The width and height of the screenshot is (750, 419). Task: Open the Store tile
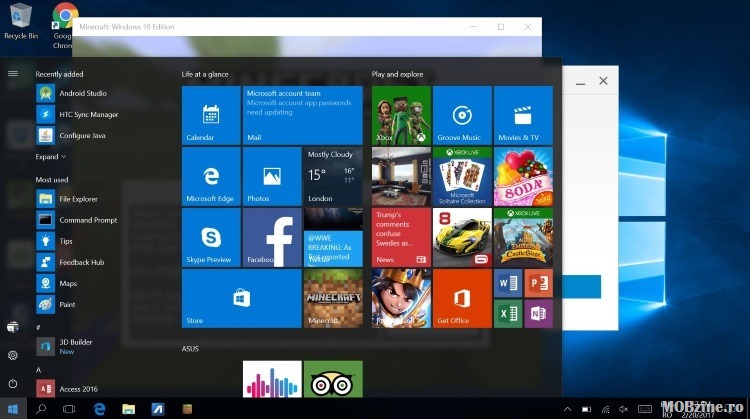(x=242, y=298)
